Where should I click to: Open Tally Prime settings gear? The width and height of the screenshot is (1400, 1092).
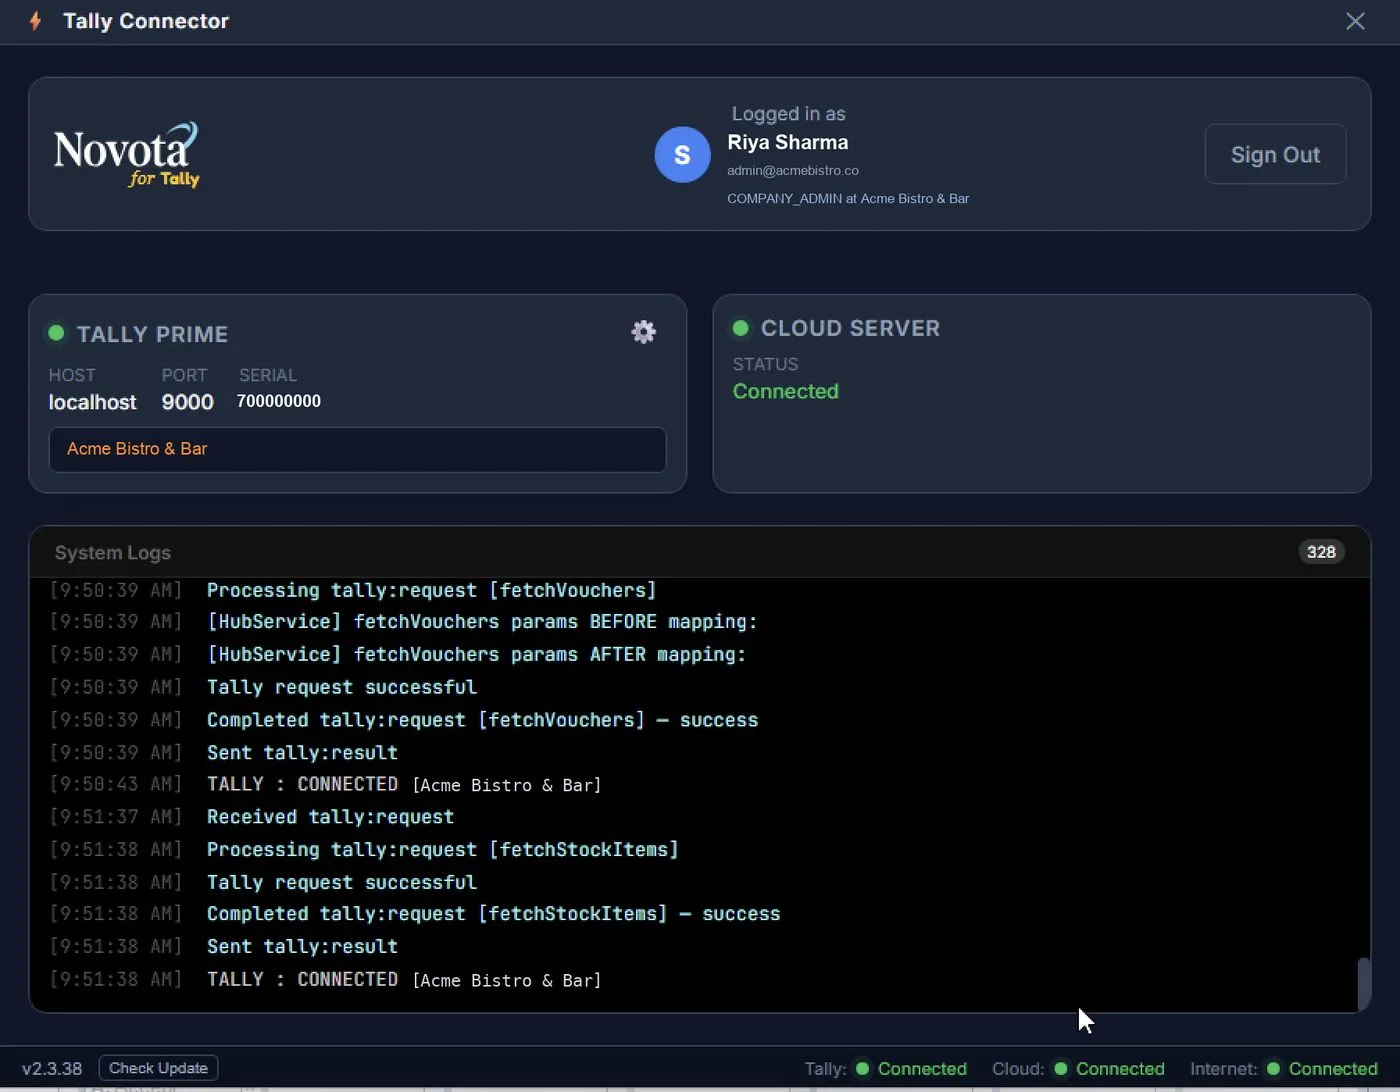[644, 332]
